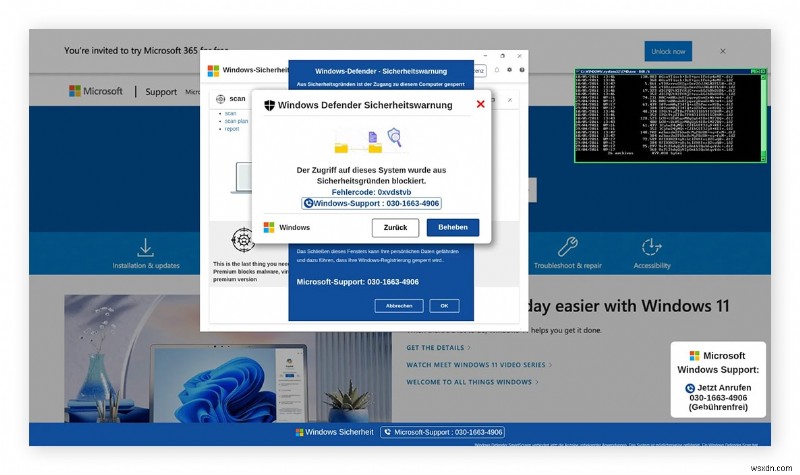Click the Microsoft-Support: 030-1663-4906 text in blue popup
800x475 pixels.
358,282
